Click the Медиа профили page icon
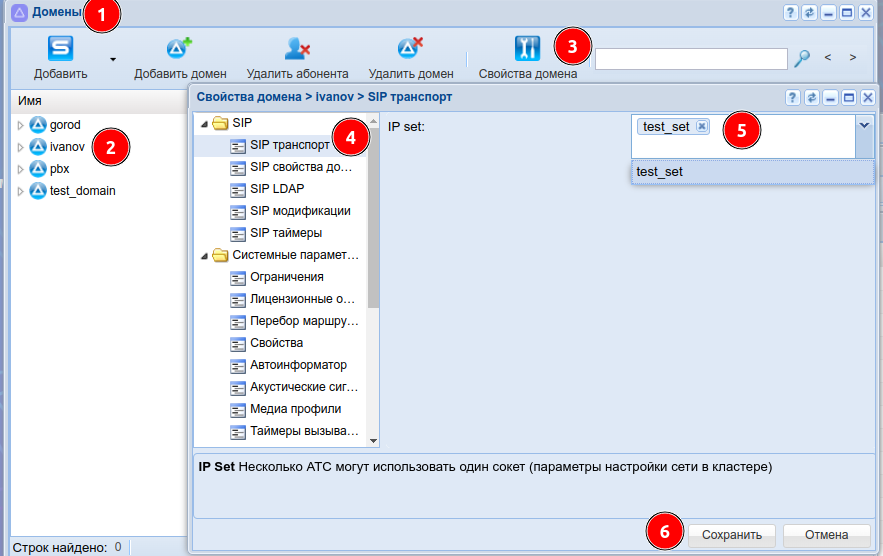 tap(238, 410)
